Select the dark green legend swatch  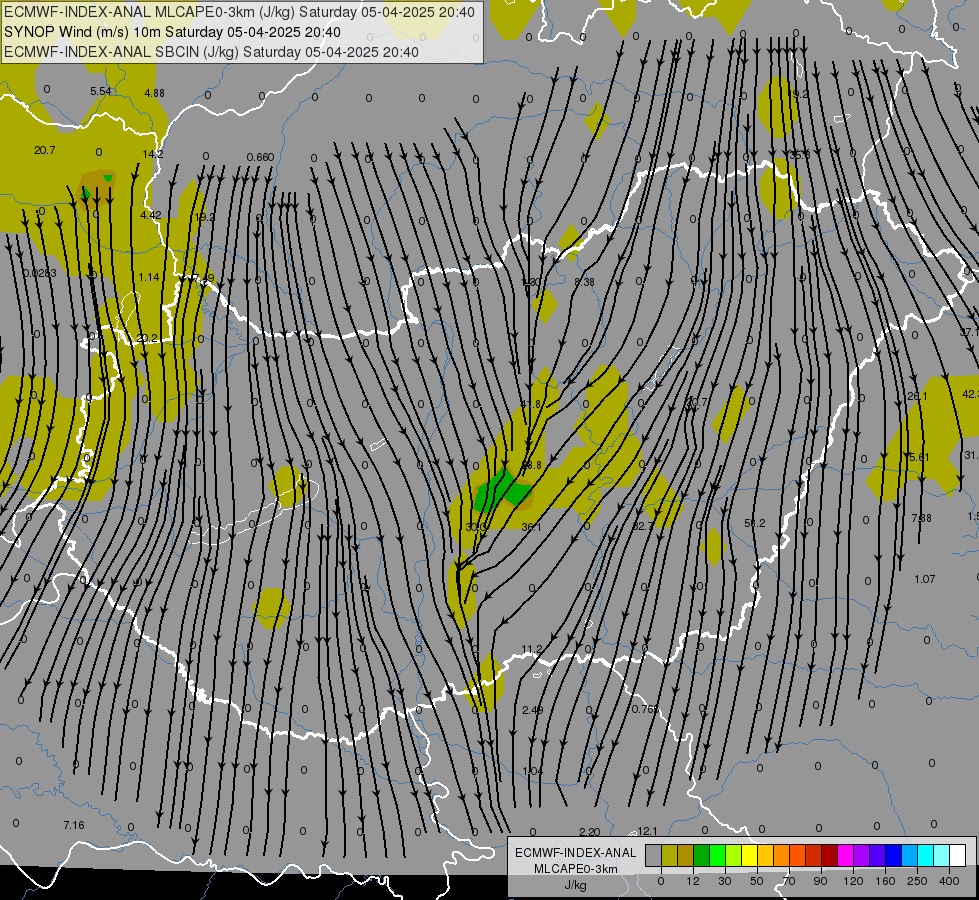pos(702,855)
